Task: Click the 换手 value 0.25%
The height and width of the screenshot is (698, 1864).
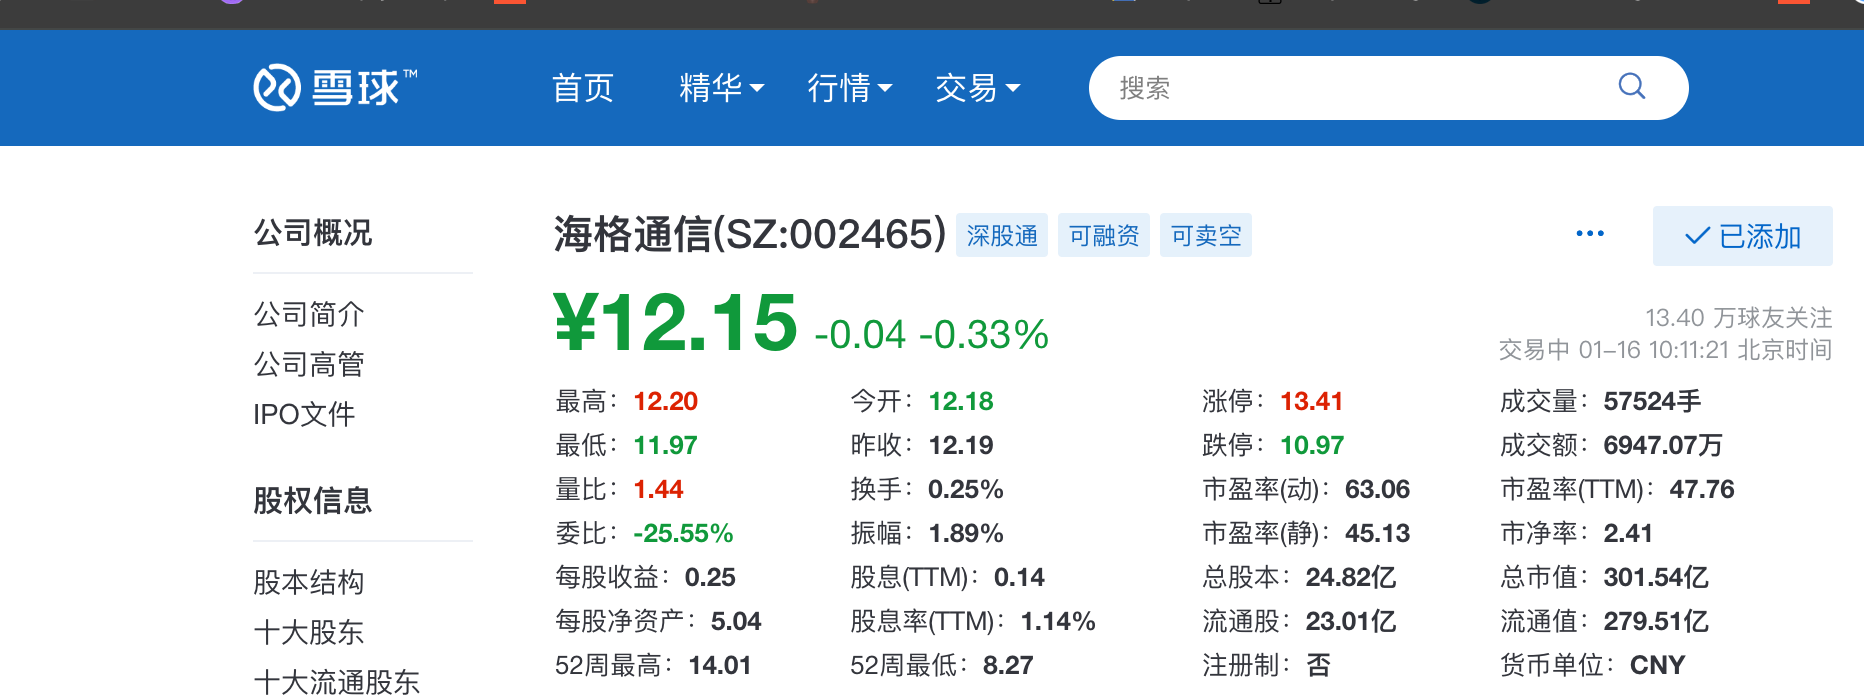Action: [966, 489]
